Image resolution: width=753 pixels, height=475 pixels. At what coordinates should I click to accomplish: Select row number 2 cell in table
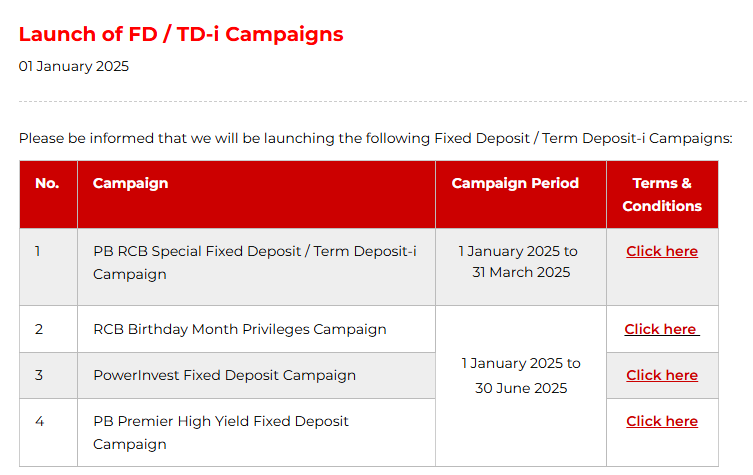(39, 329)
